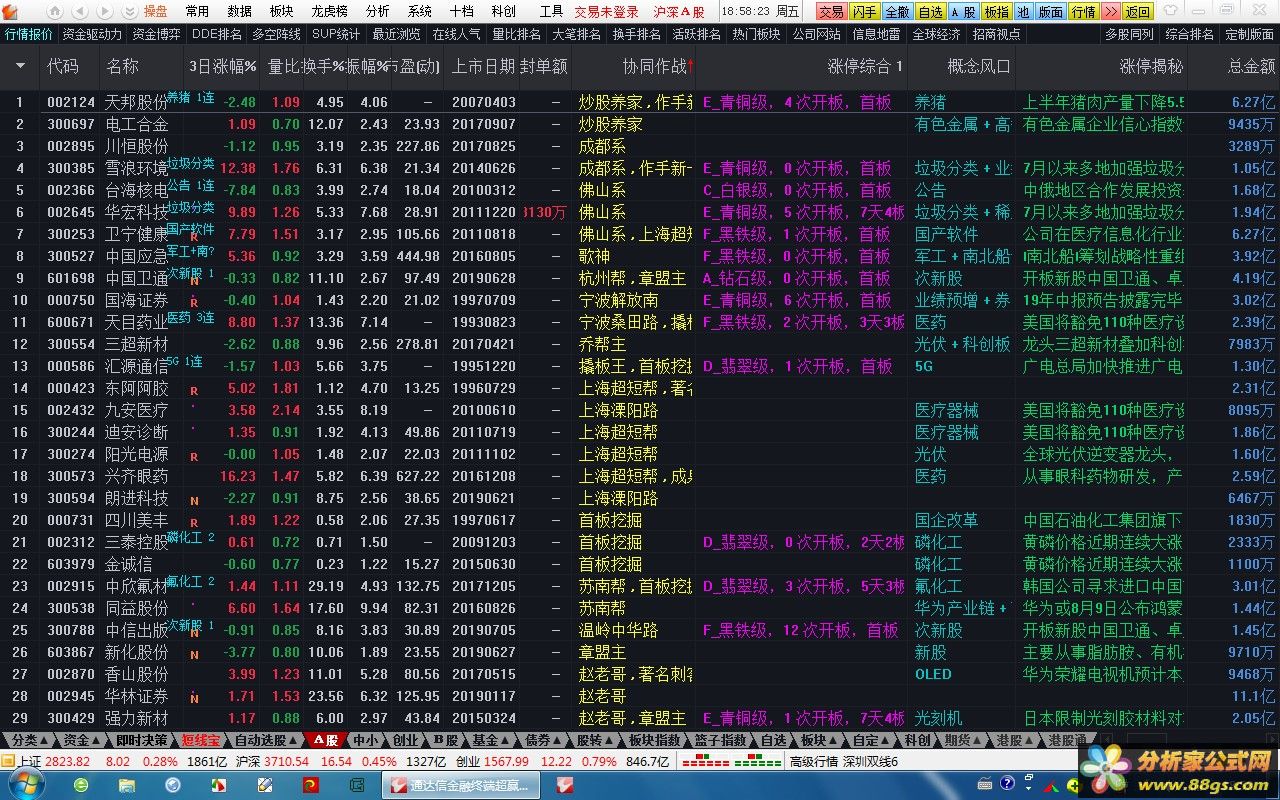
Task: Click stock code 300385
Action: click(71, 168)
